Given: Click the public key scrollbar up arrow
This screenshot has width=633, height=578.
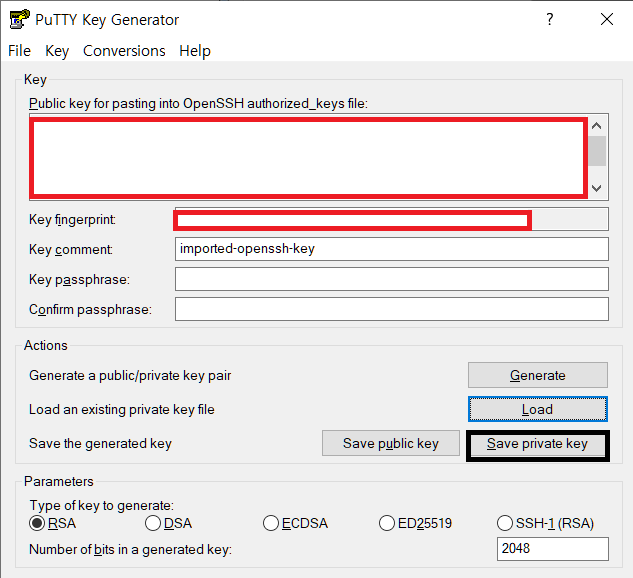Looking at the screenshot, I should click(597, 126).
